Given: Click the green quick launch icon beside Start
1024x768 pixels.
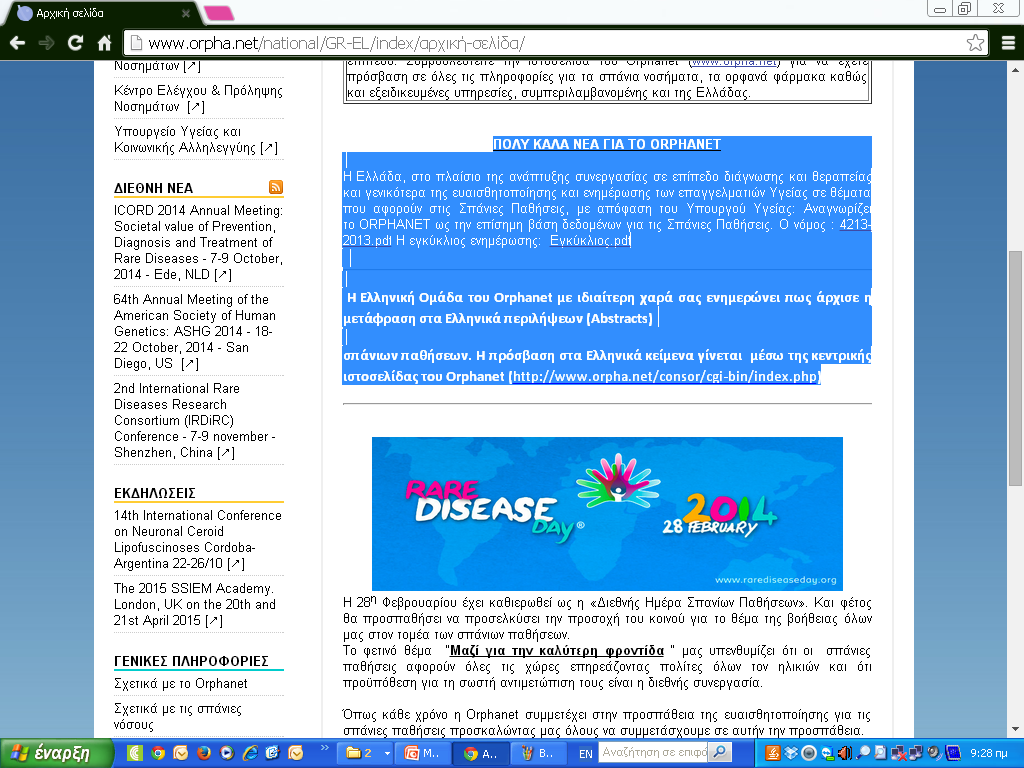Looking at the screenshot, I should (x=135, y=753).
